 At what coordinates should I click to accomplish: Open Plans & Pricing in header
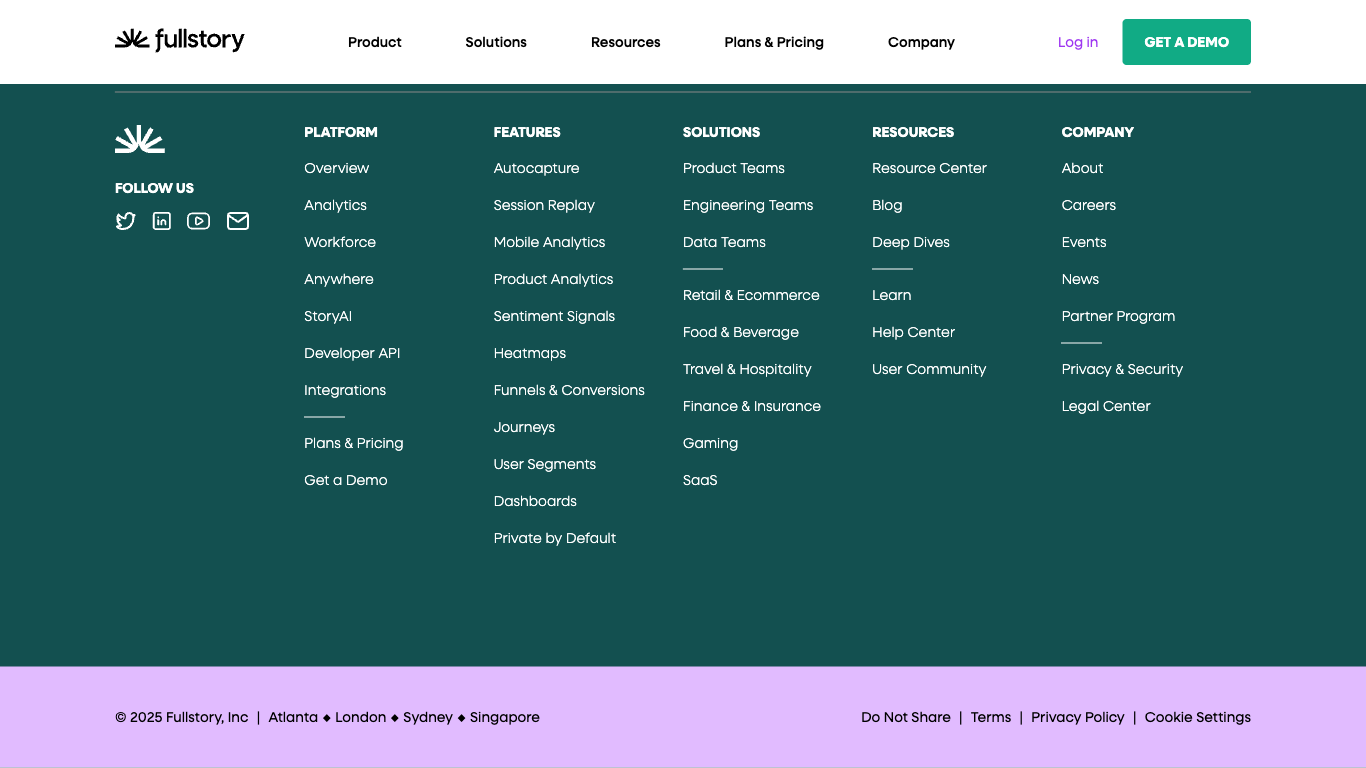(774, 42)
